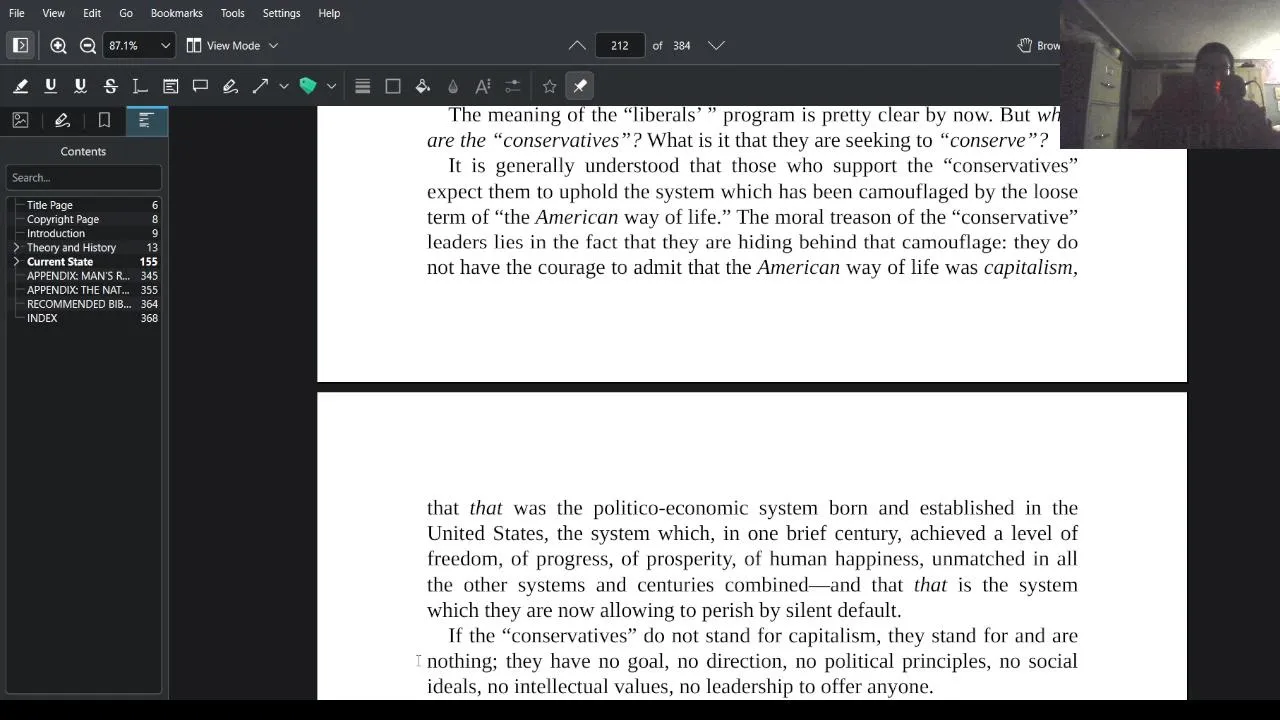1280x720 pixels.
Task: Click page number 368 beside INDEX
Action: pyautogui.click(x=149, y=318)
